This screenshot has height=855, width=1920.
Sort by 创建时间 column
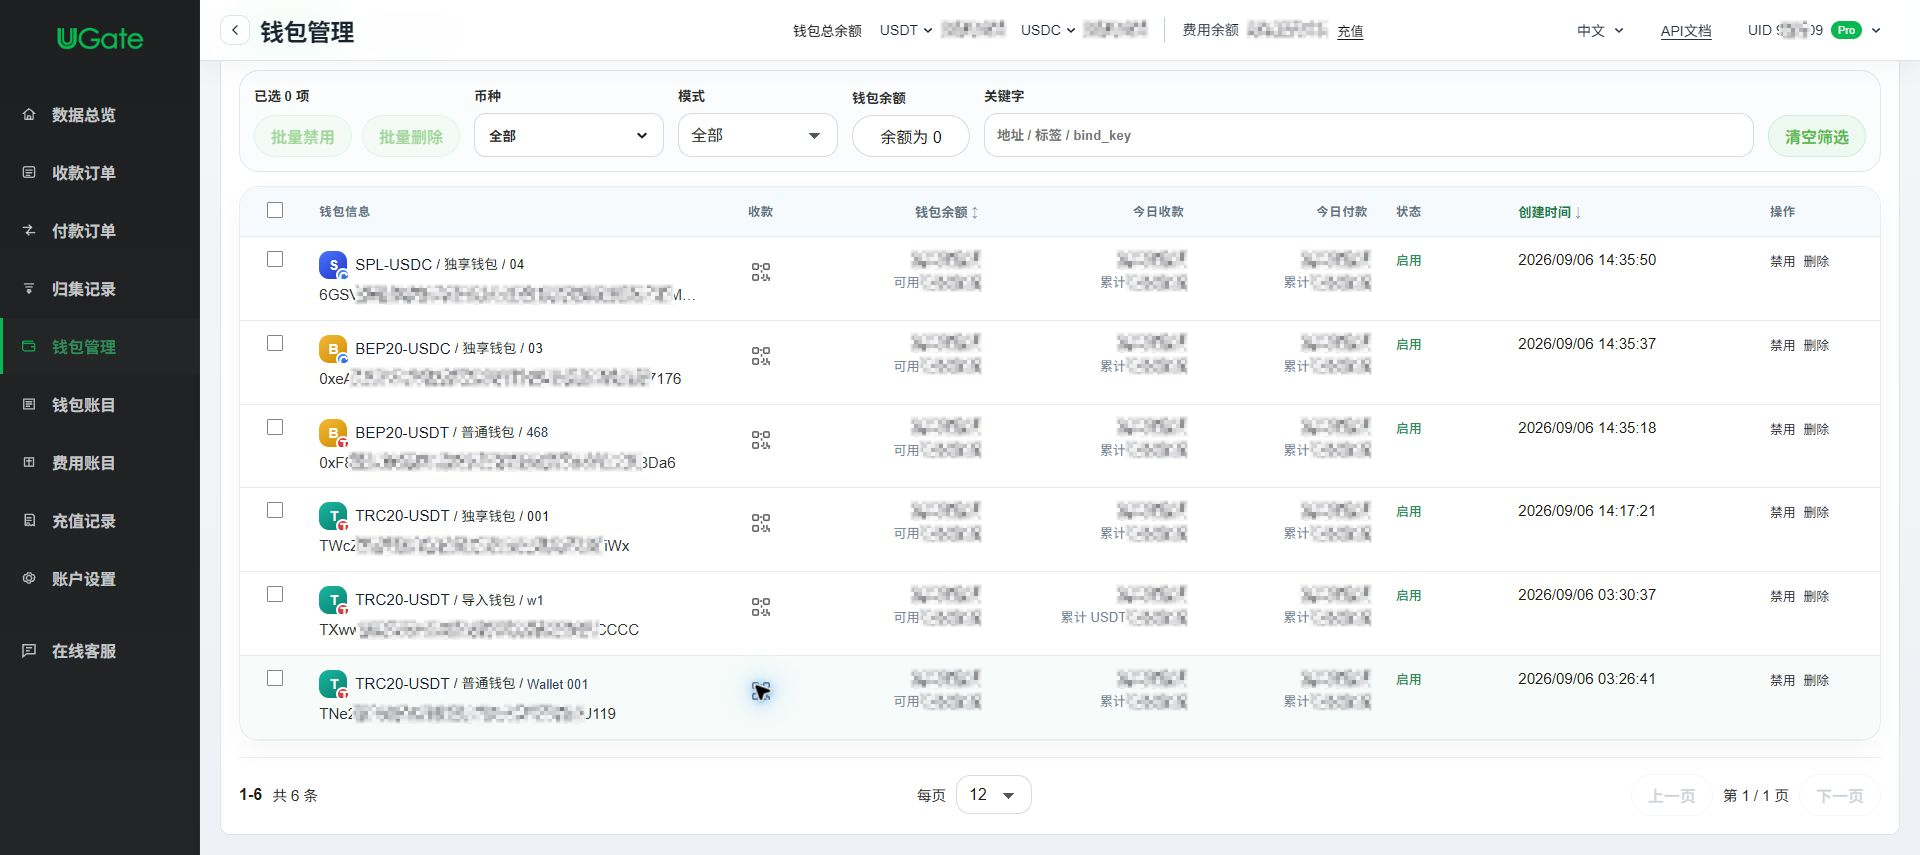pos(1549,212)
